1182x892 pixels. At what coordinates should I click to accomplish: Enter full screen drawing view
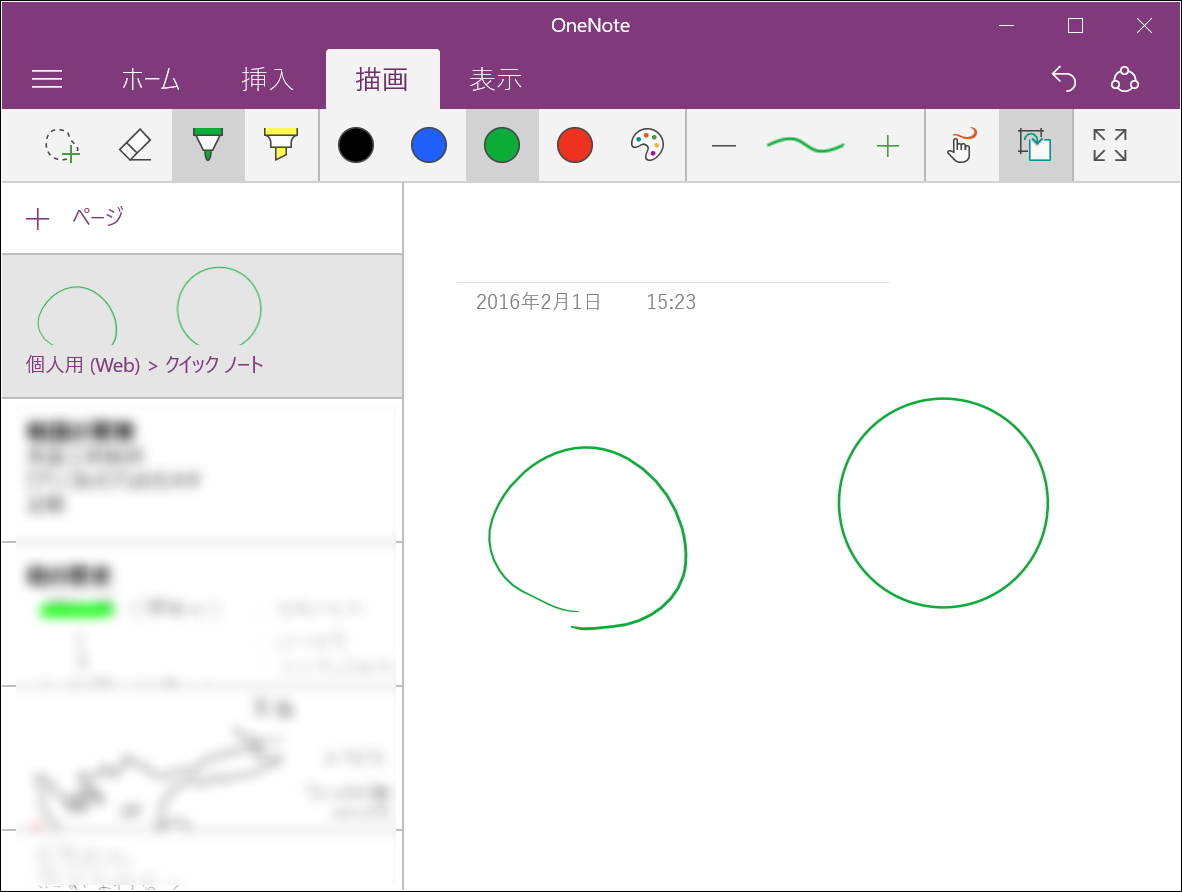click(x=1108, y=145)
